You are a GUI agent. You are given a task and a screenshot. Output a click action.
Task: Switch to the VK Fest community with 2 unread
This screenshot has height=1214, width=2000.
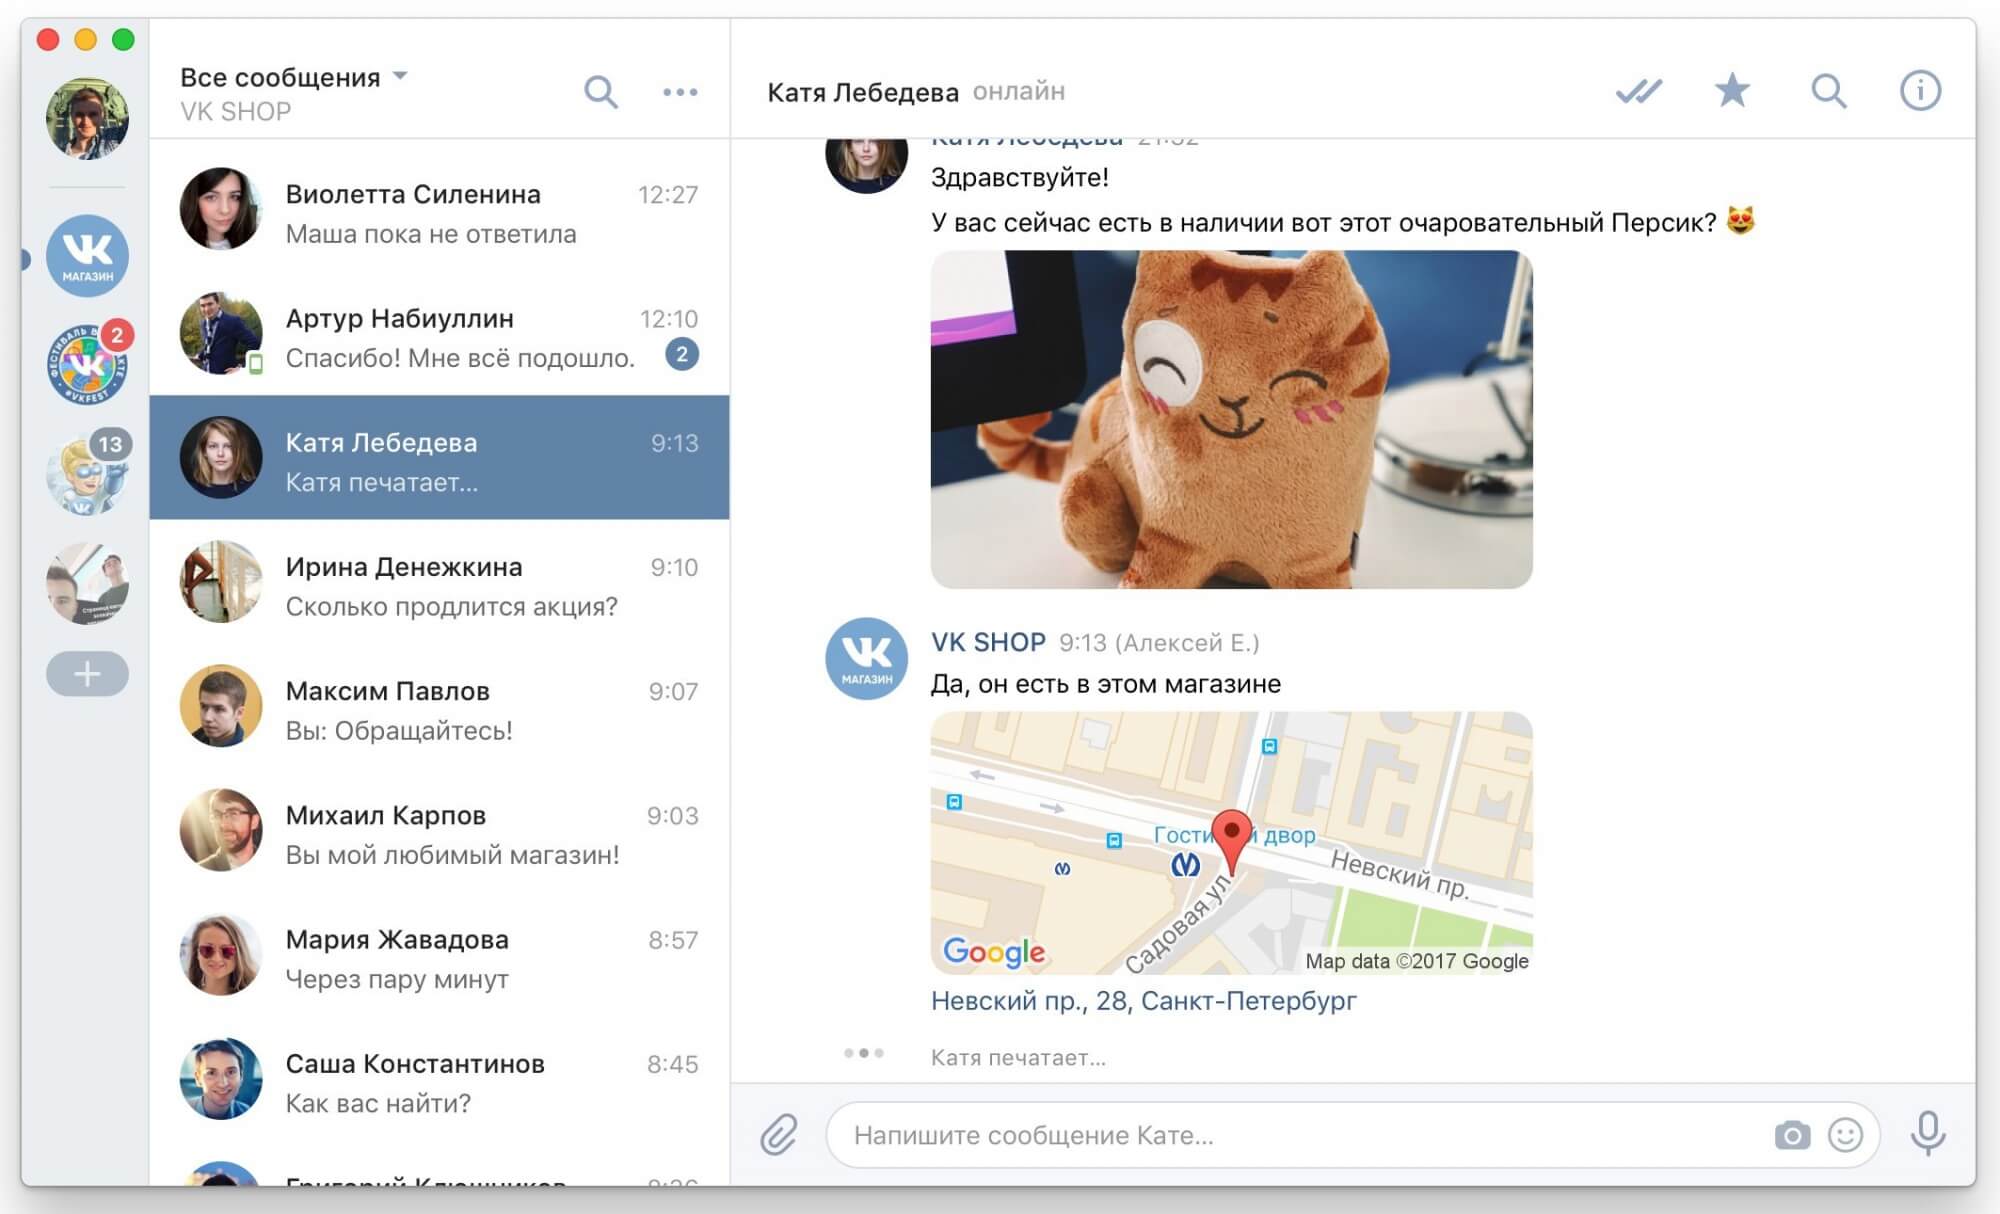pyautogui.click(x=87, y=365)
